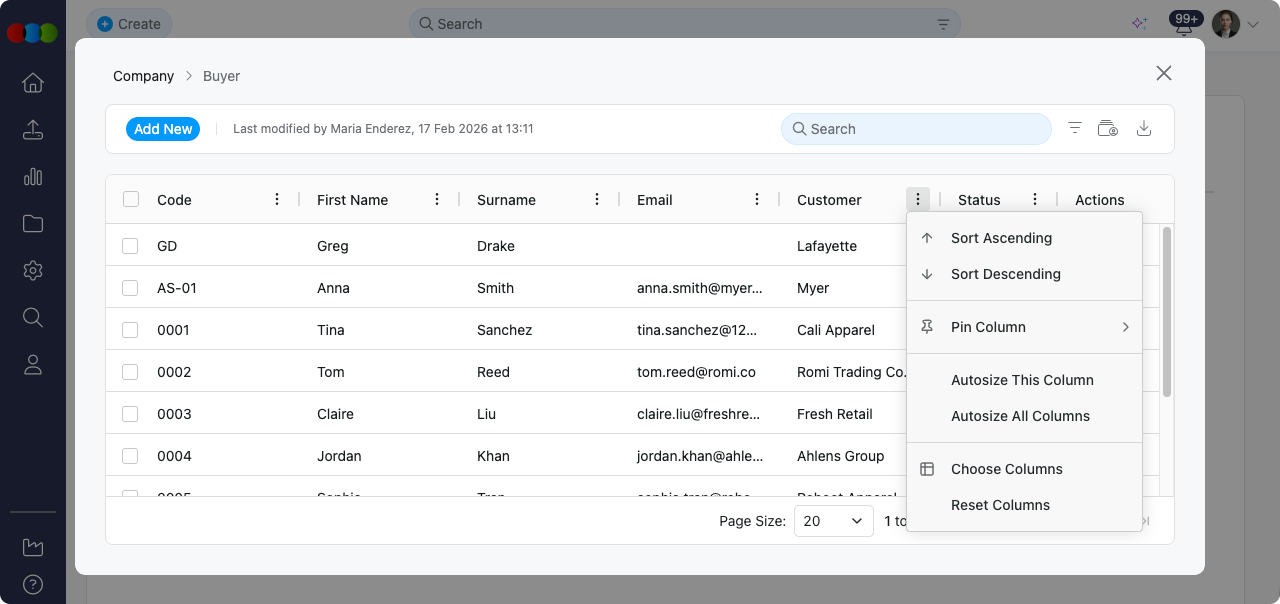This screenshot has height=604, width=1280.
Task: Select the checkbox for Tina Sanchez row
Action: point(131,330)
